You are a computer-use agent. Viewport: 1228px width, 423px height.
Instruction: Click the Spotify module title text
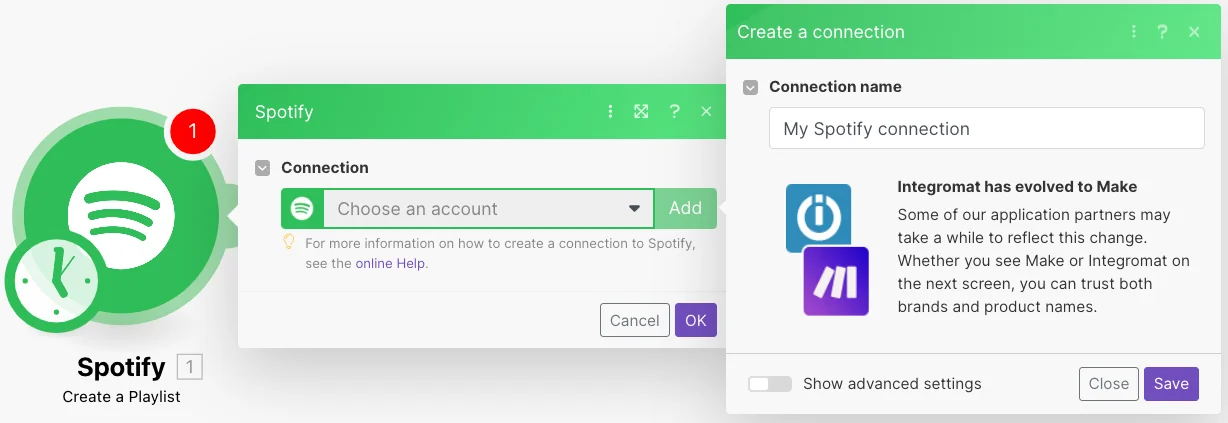tap(121, 367)
